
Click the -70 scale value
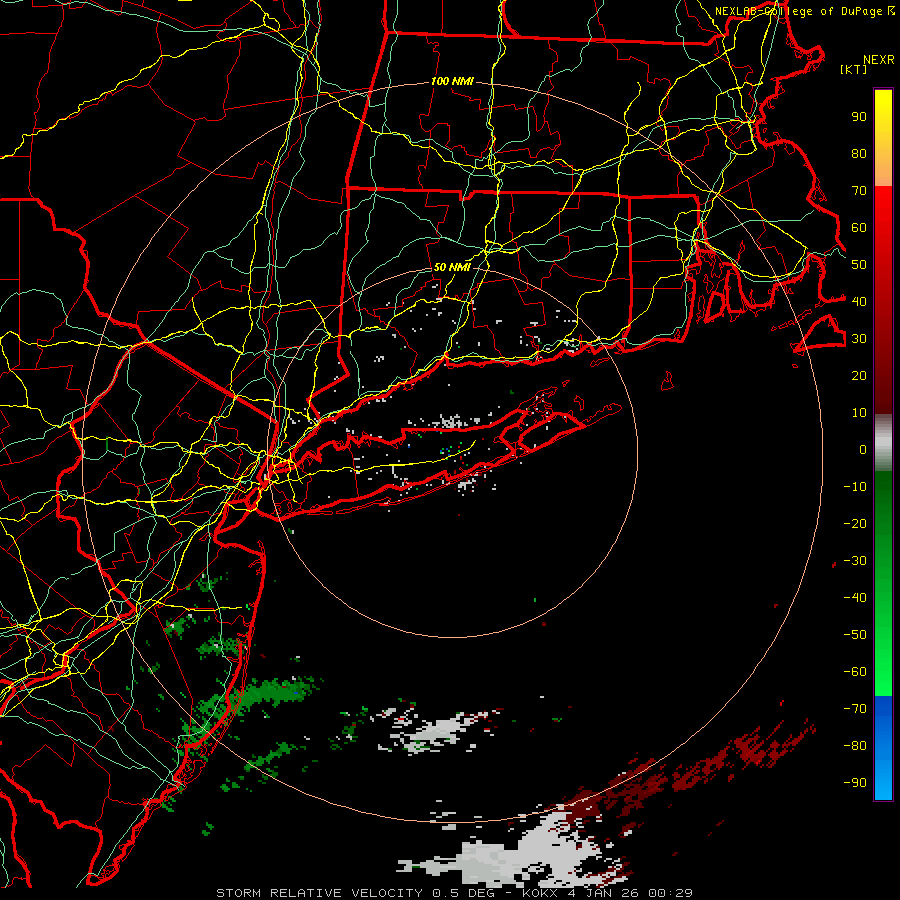click(855, 709)
